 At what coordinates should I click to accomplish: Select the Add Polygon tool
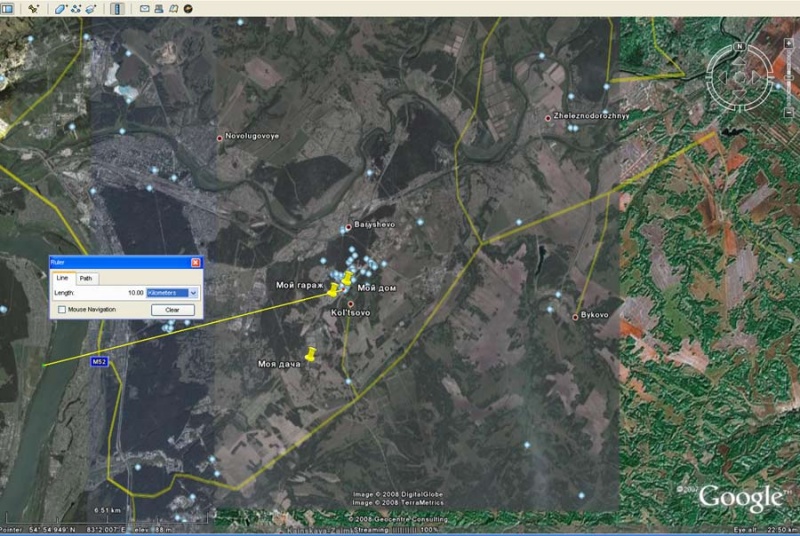(61, 9)
